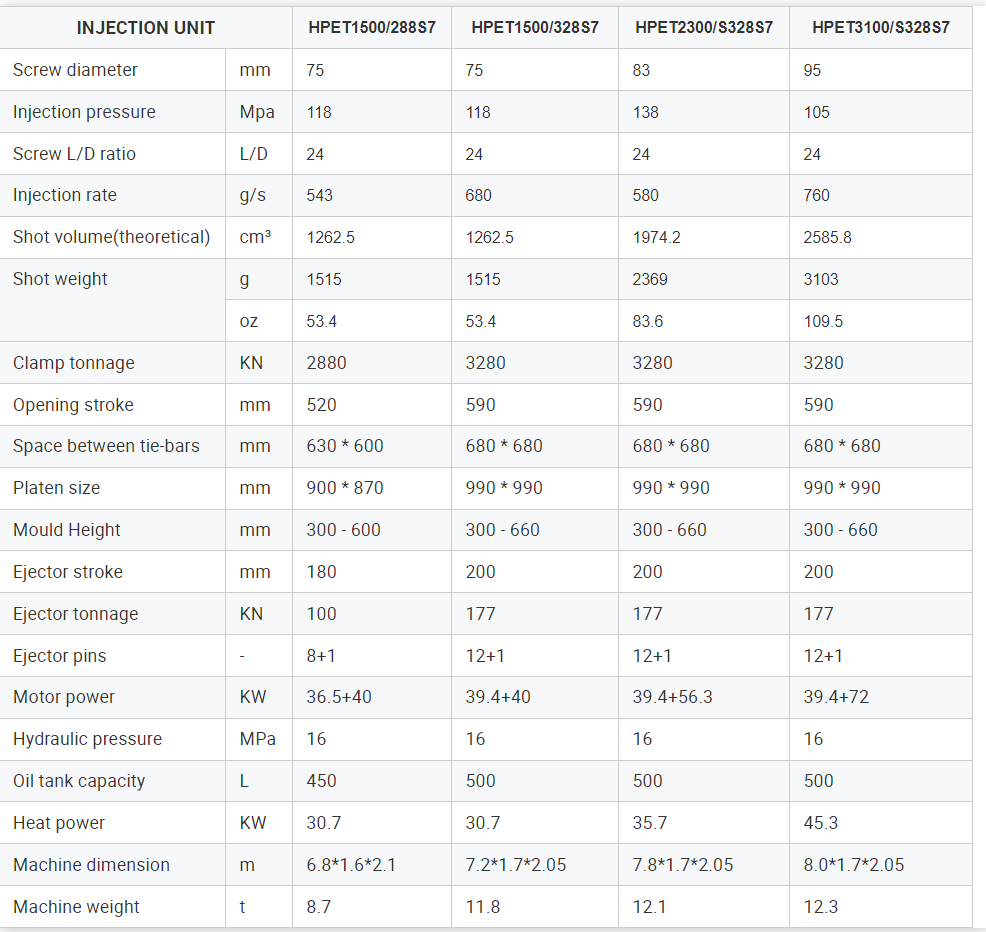Click the cm³ unit cell
Viewport: 986px width, 932px height.
pos(255,238)
